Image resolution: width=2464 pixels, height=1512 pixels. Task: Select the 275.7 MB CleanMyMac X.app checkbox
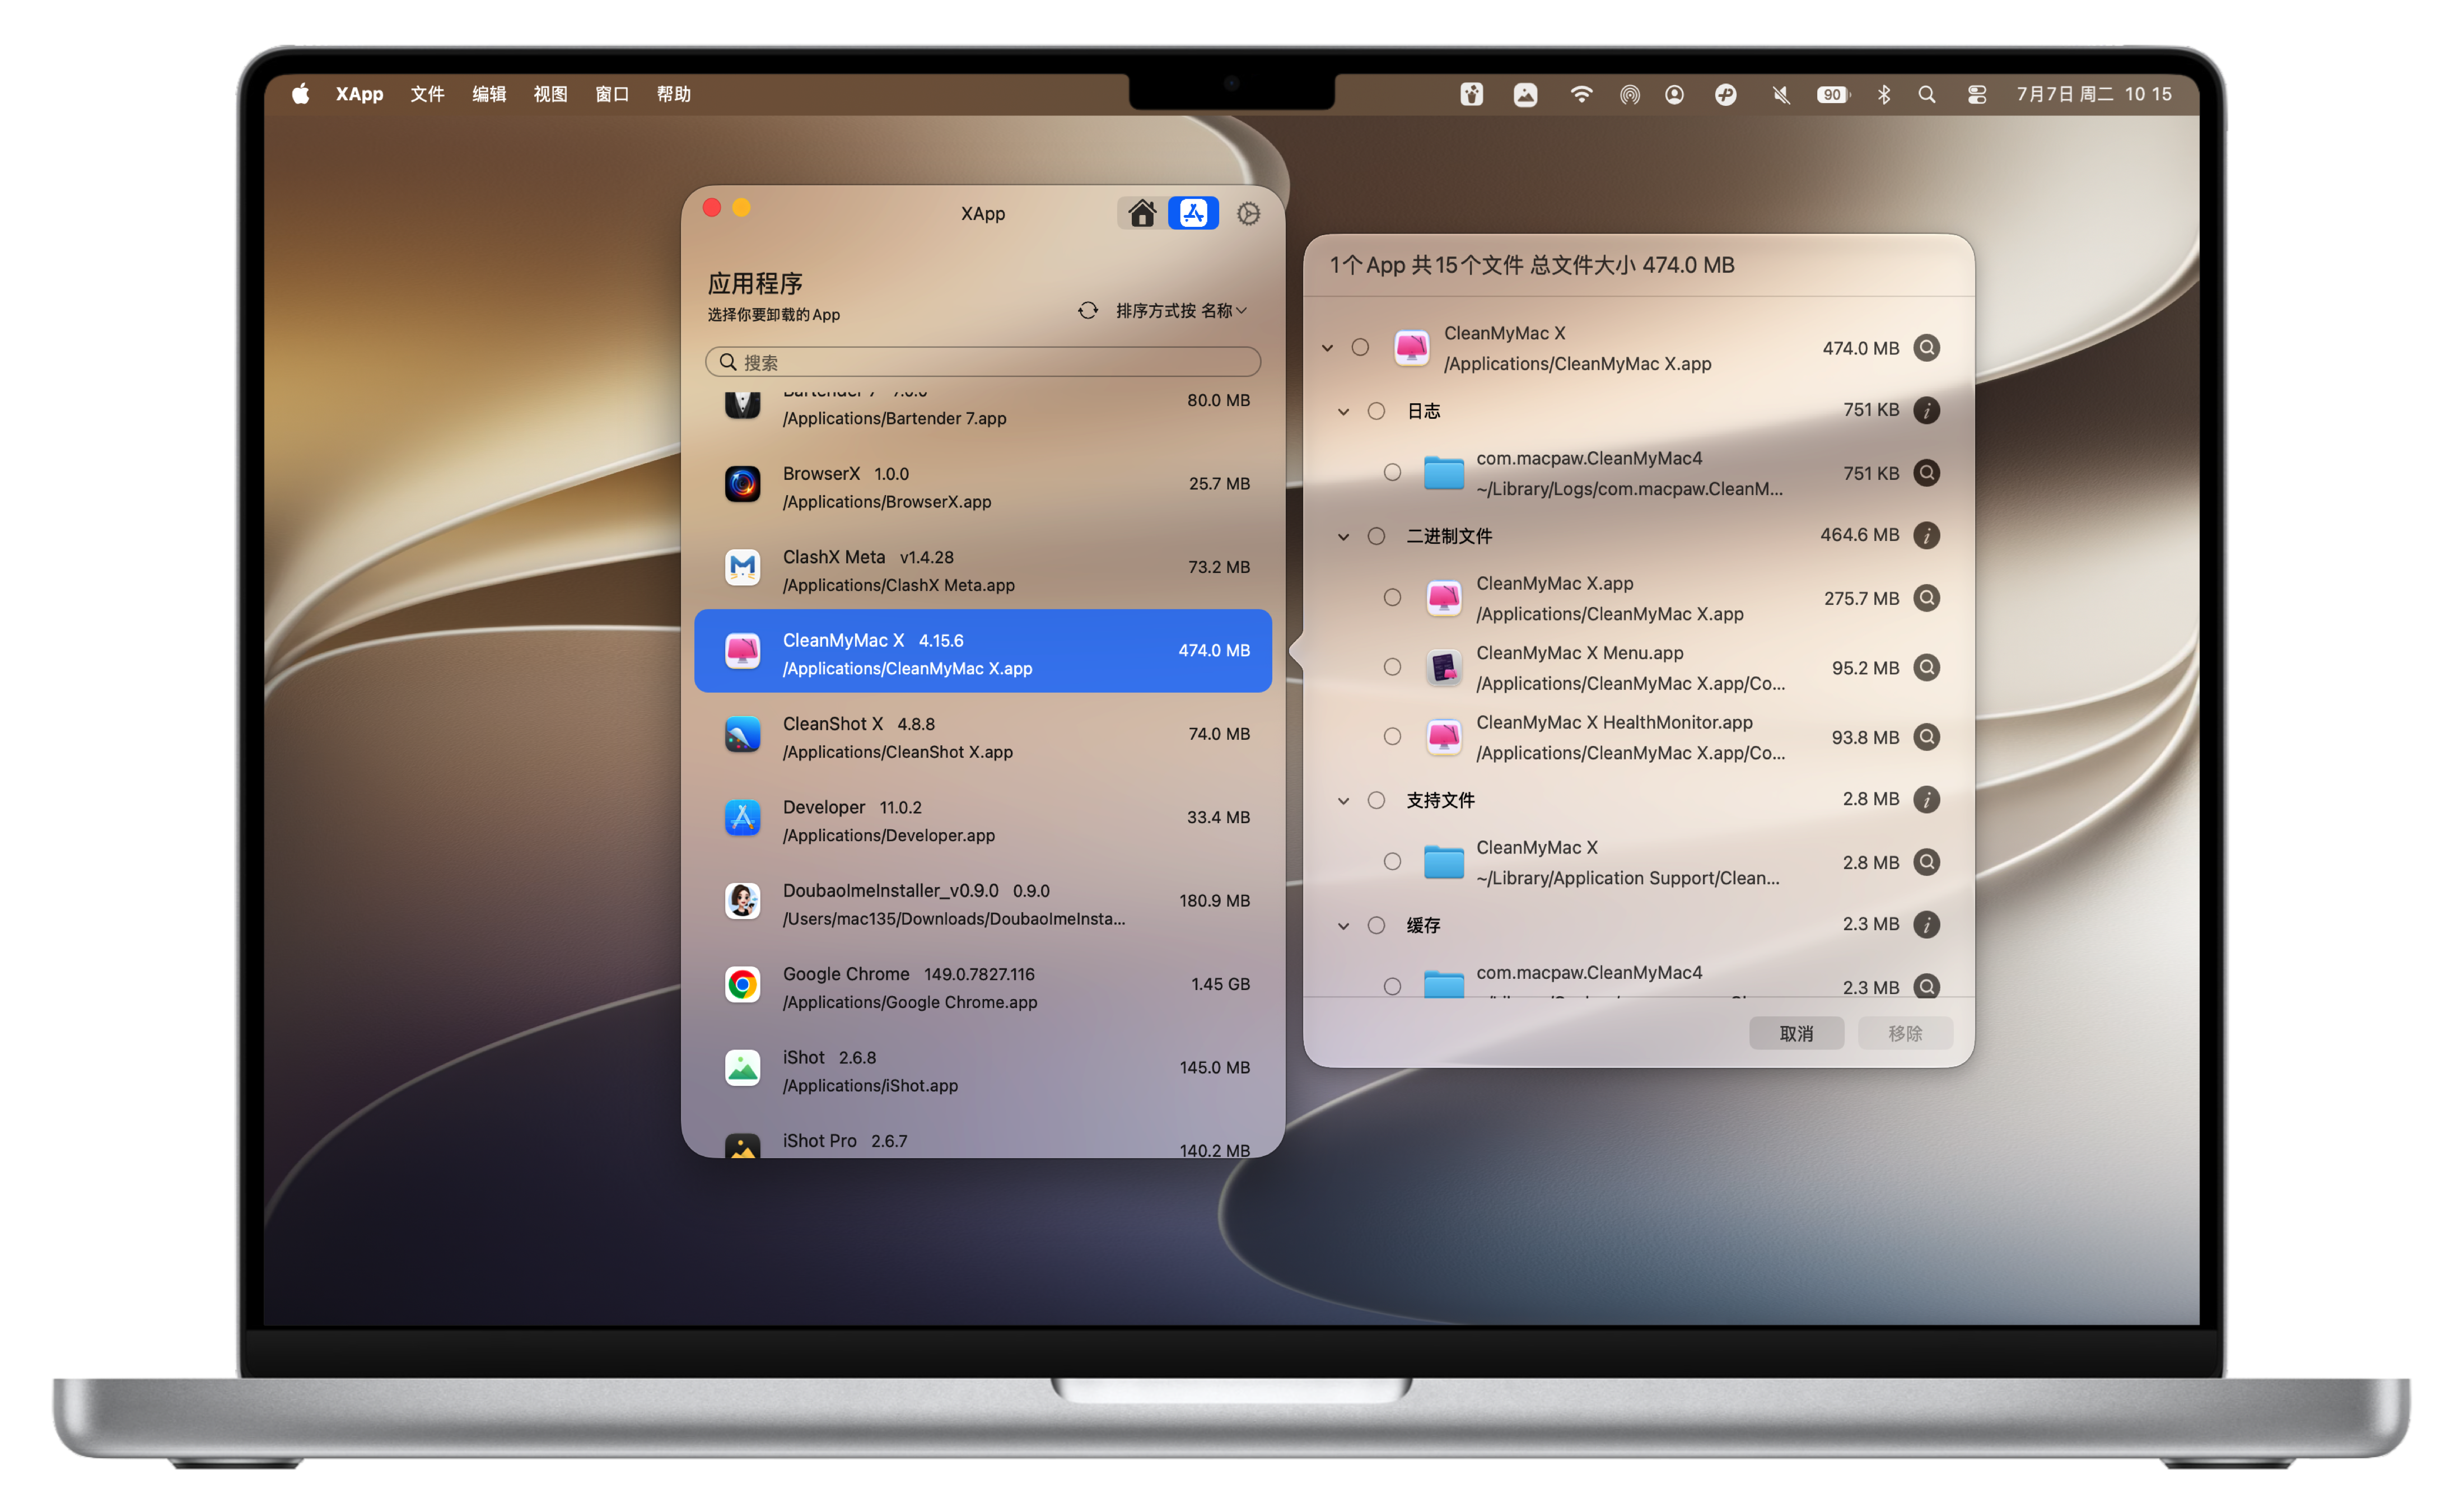[1392, 597]
